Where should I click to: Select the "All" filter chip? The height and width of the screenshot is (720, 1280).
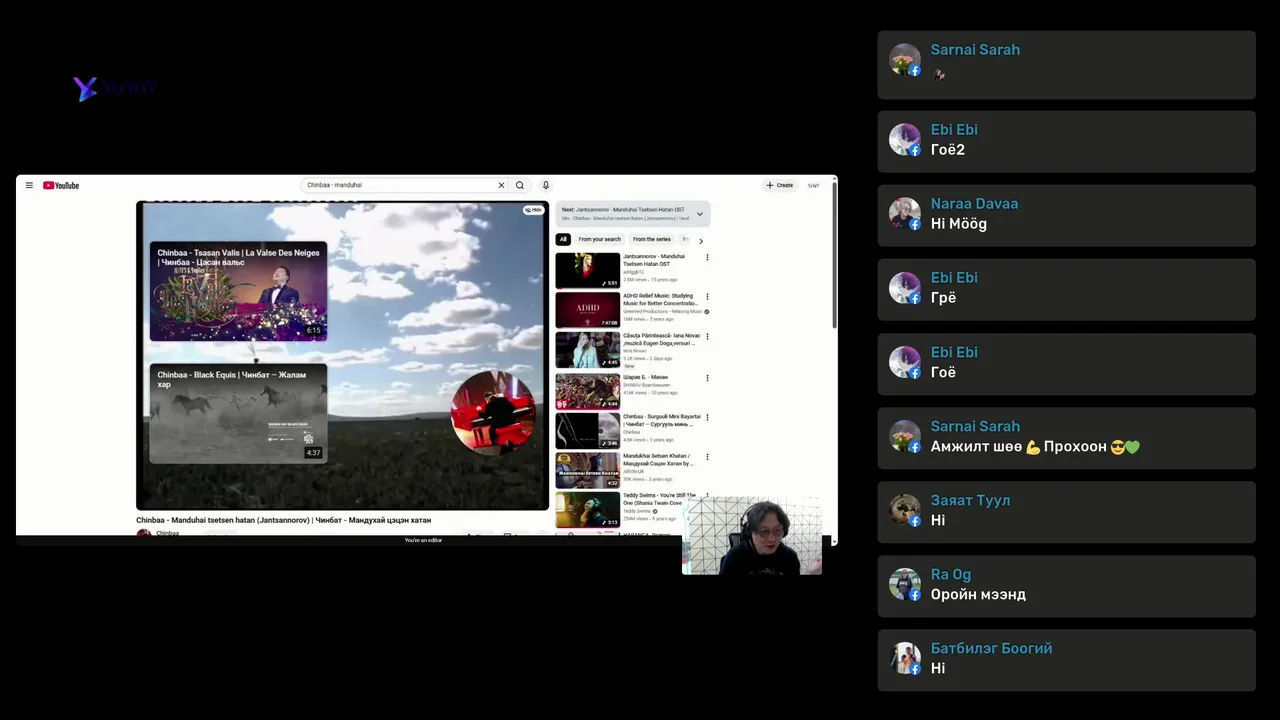(563, 239)
